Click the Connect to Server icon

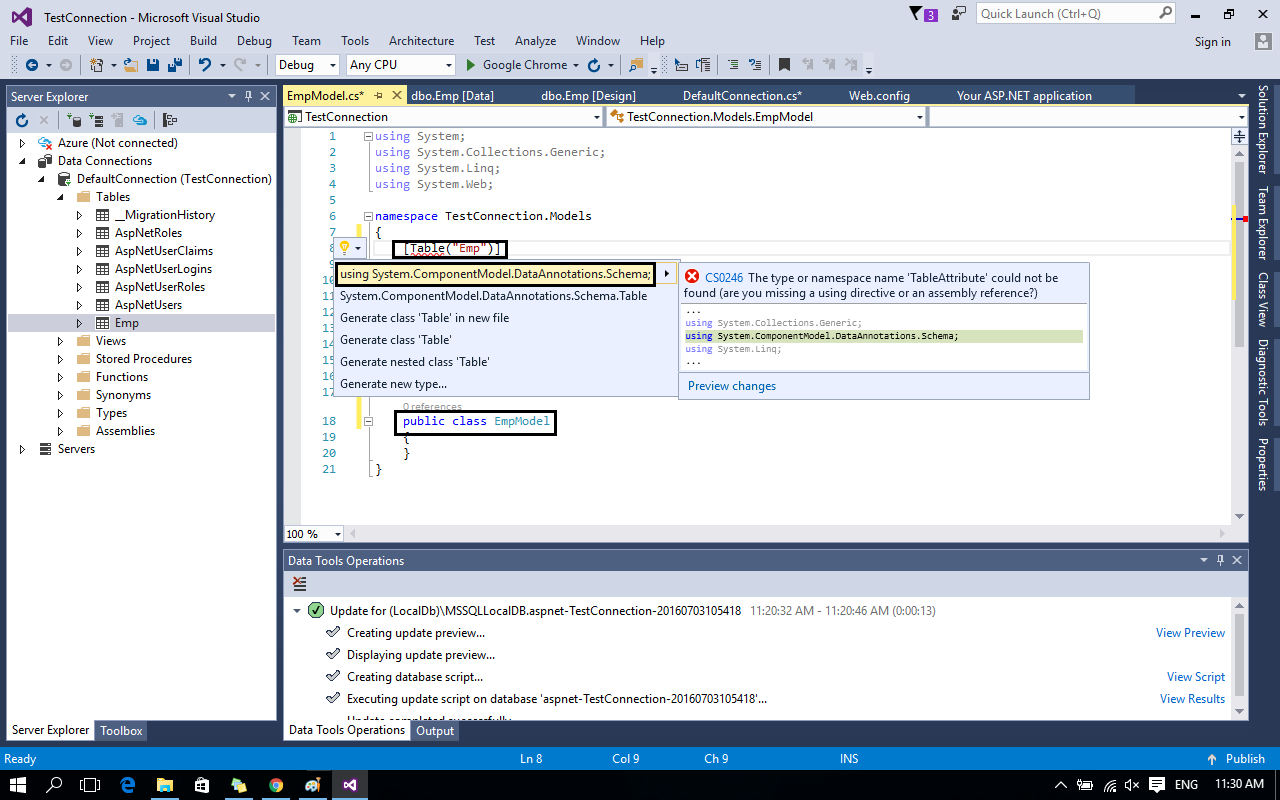coord(97,120)
